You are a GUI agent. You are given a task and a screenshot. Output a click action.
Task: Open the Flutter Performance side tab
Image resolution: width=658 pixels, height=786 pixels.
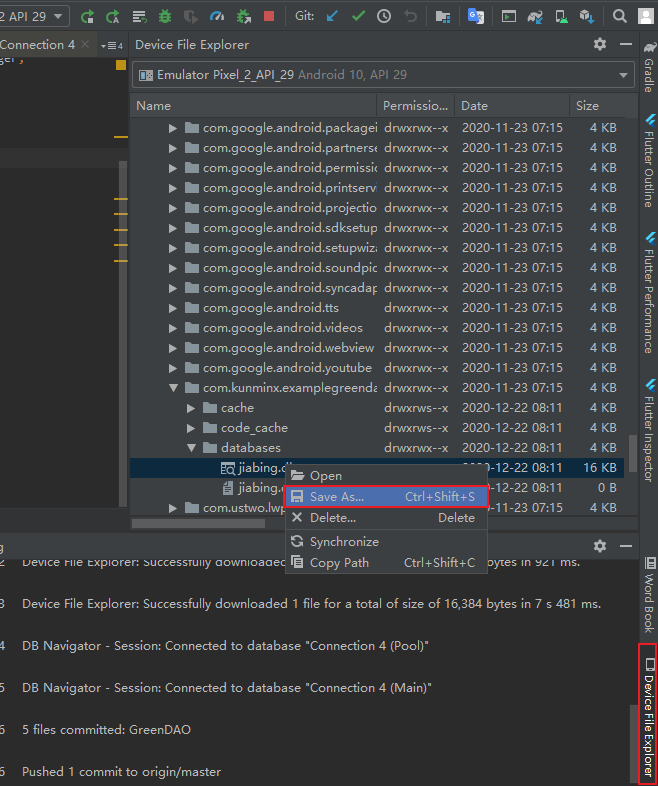click(x=649, y=293)
